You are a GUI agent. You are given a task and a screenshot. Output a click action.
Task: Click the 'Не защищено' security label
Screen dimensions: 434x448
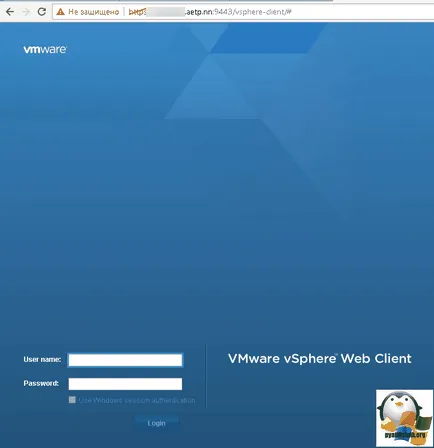click(x=93, y=12)
